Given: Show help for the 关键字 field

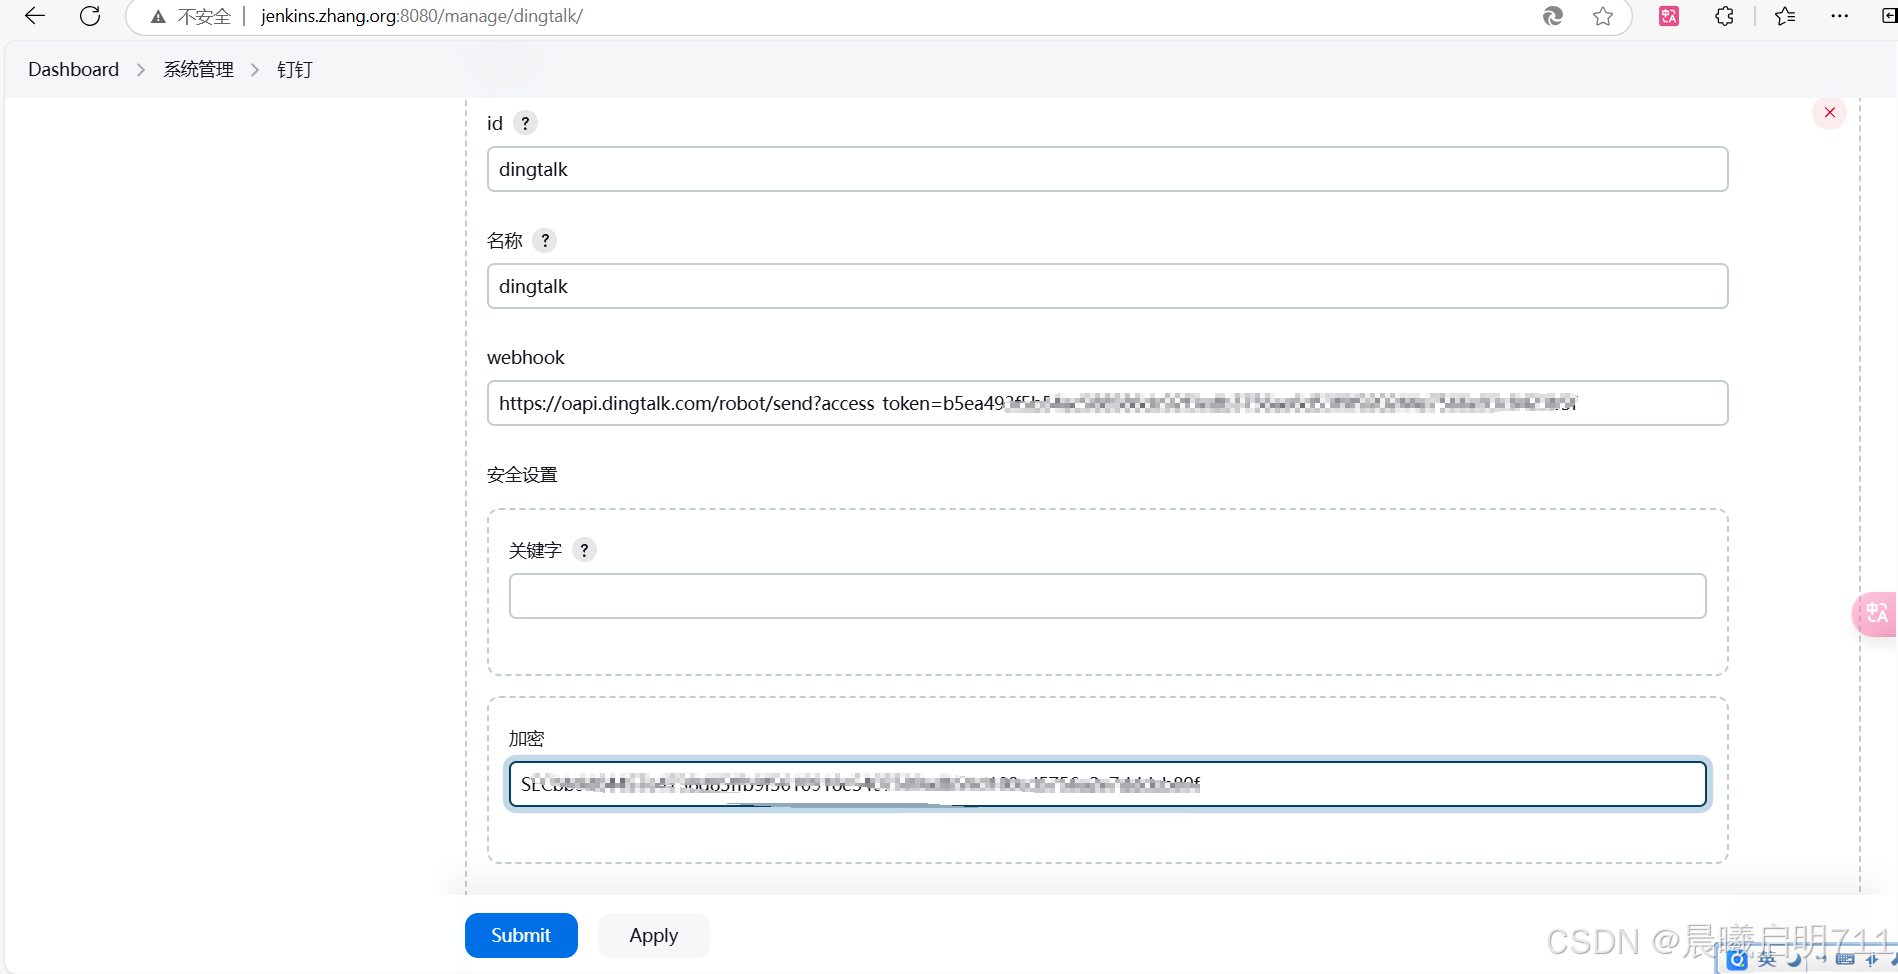Looking at the screenshot, I should 584,550.
